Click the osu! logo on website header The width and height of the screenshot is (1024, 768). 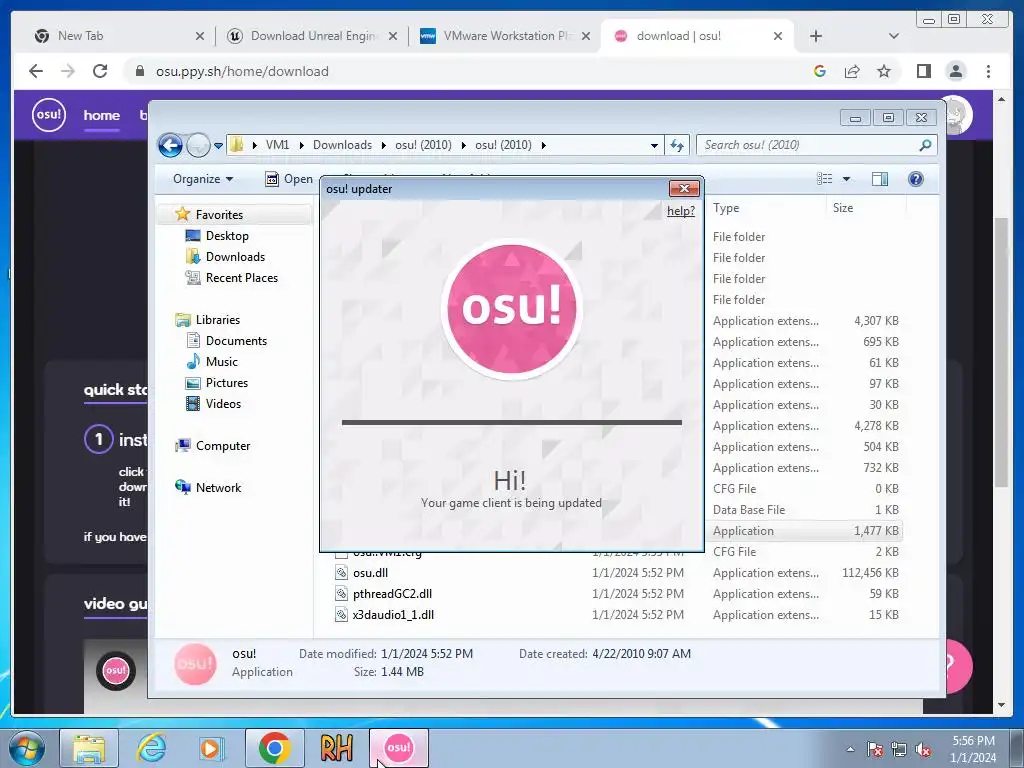[x=49, y=115]
